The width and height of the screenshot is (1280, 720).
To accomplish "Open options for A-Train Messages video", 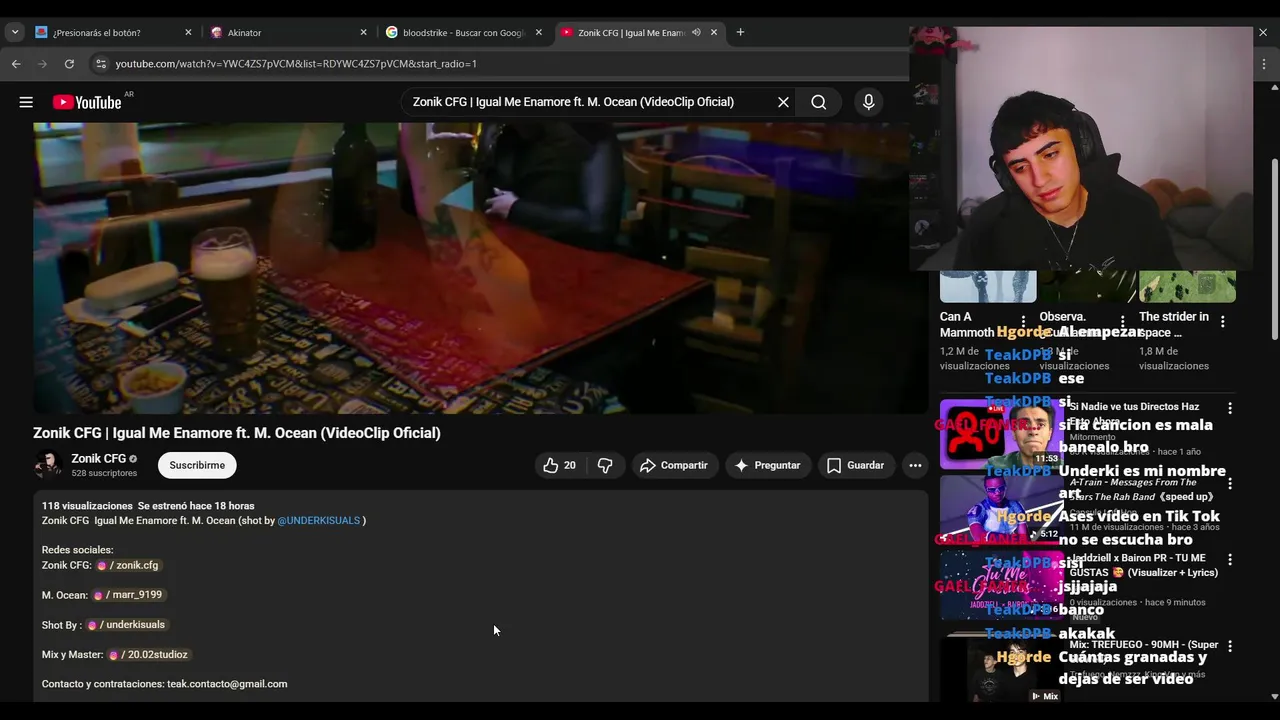I will point(1230,484).
